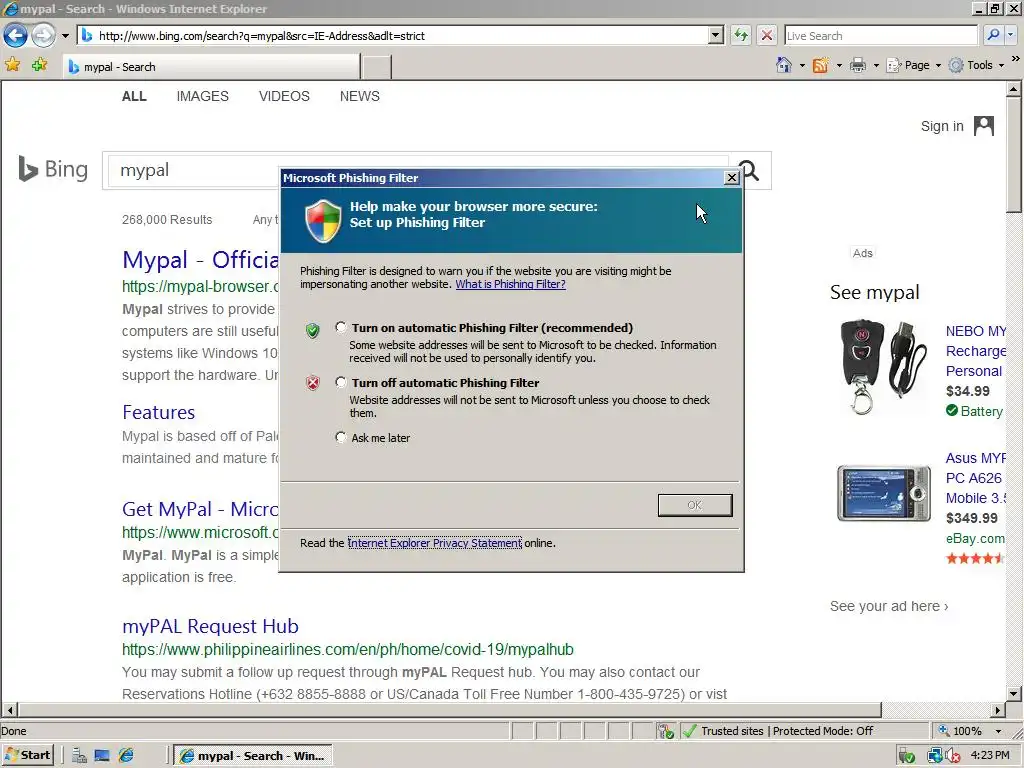Screen dimensions: 1024x768
Task: Open recent pages dropdown beside Forward
Action: point(65,36)
